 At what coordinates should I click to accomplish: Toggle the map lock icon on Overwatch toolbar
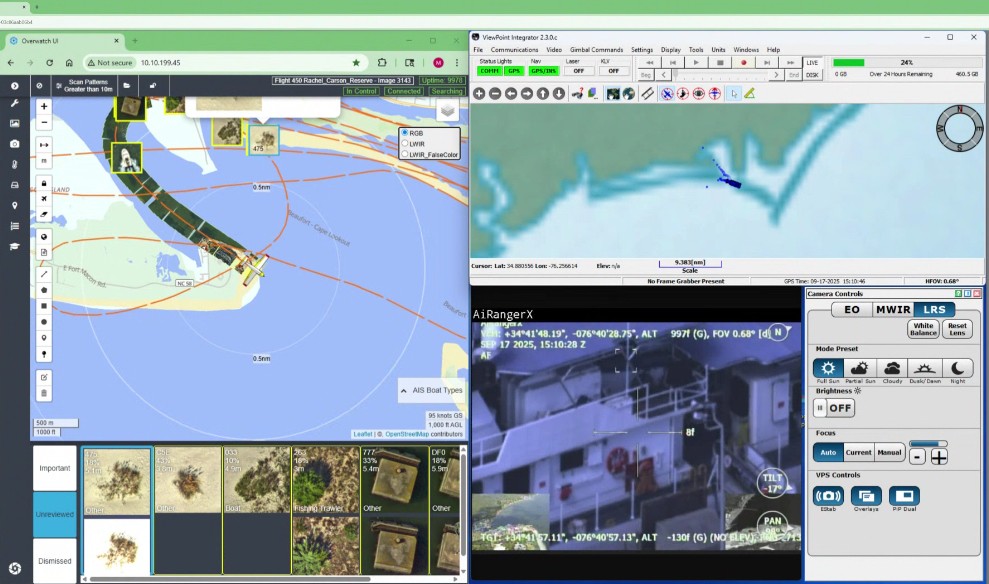(x=153, y=85)
